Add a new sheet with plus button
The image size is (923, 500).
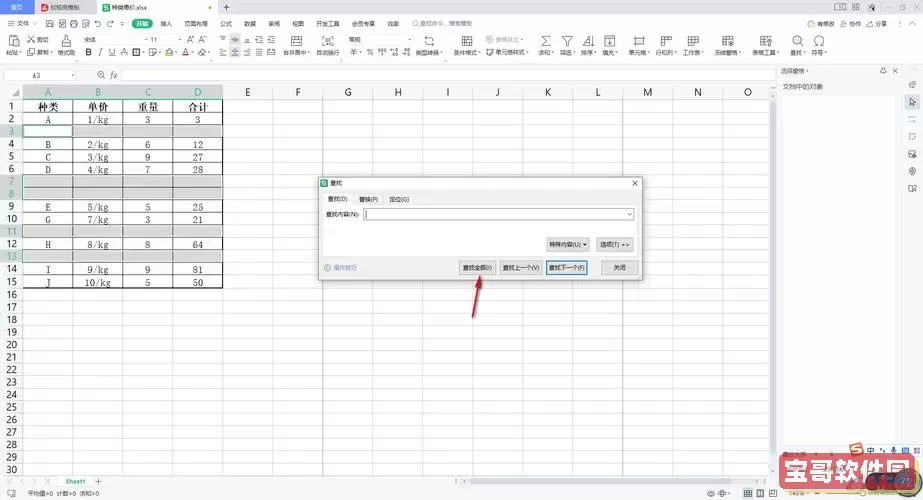click(x=98, y=482)
